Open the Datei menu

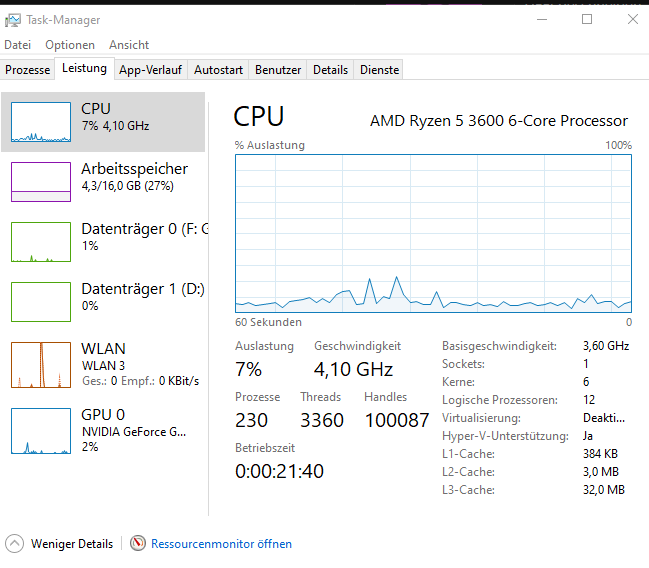click(x=17, y=45)
